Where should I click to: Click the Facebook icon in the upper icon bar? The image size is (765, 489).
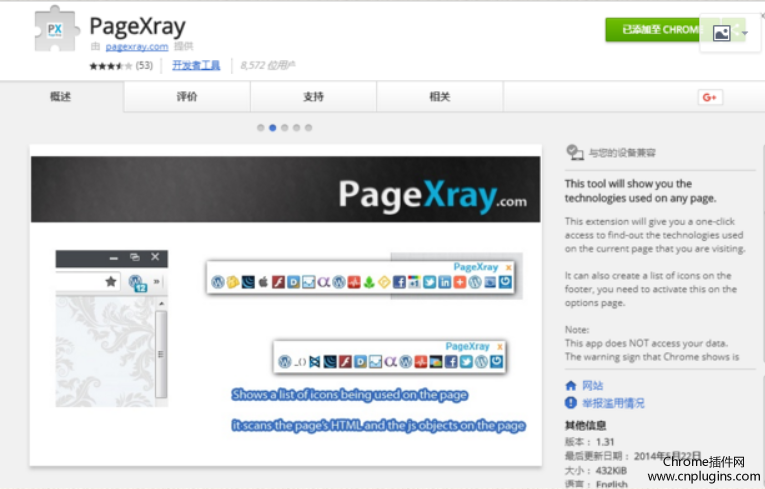click(x=399, y=282)
